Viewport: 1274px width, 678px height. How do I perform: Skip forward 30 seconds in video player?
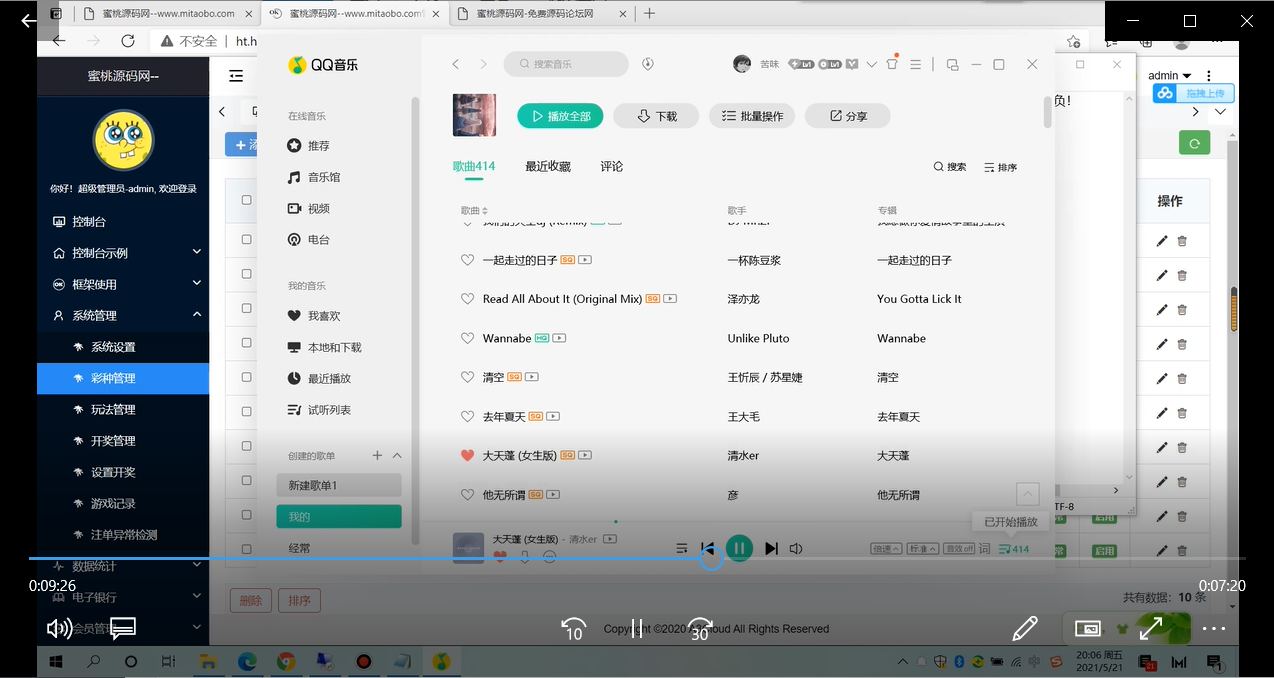[x=700, y=628]
